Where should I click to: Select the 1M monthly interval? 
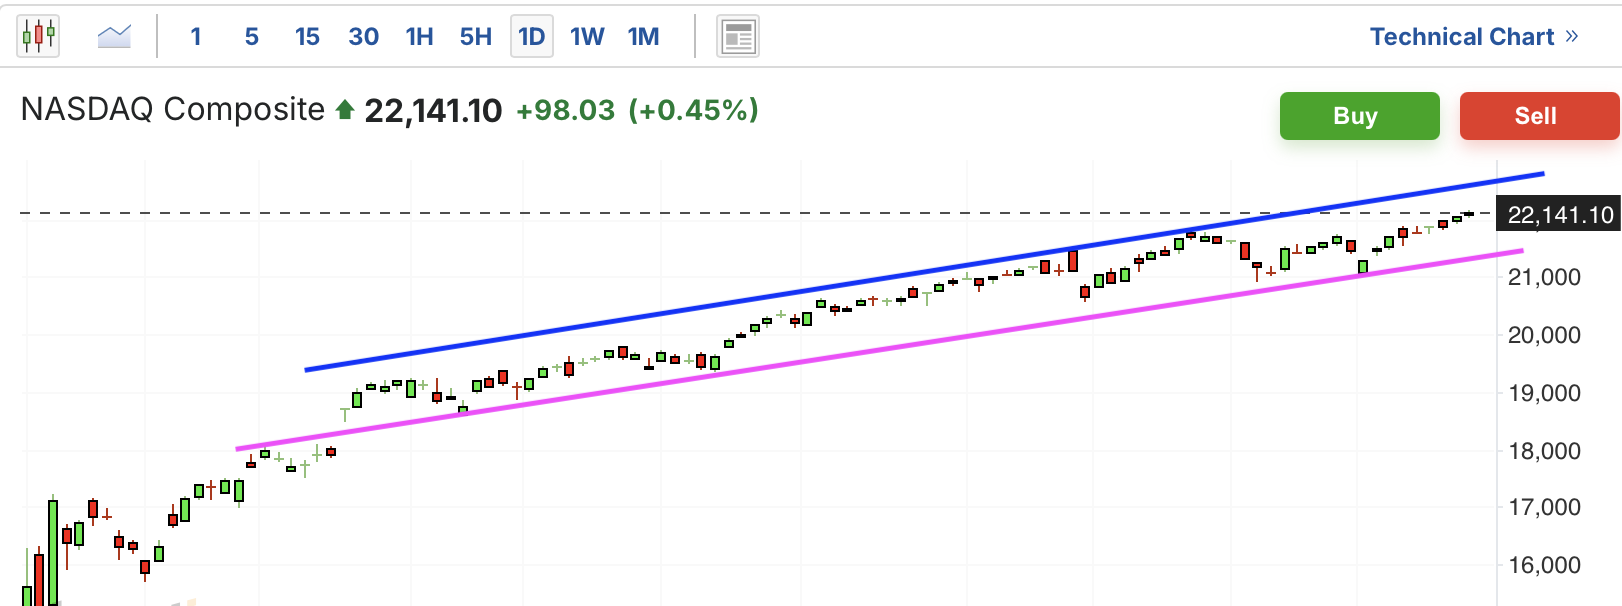[643, 37]
